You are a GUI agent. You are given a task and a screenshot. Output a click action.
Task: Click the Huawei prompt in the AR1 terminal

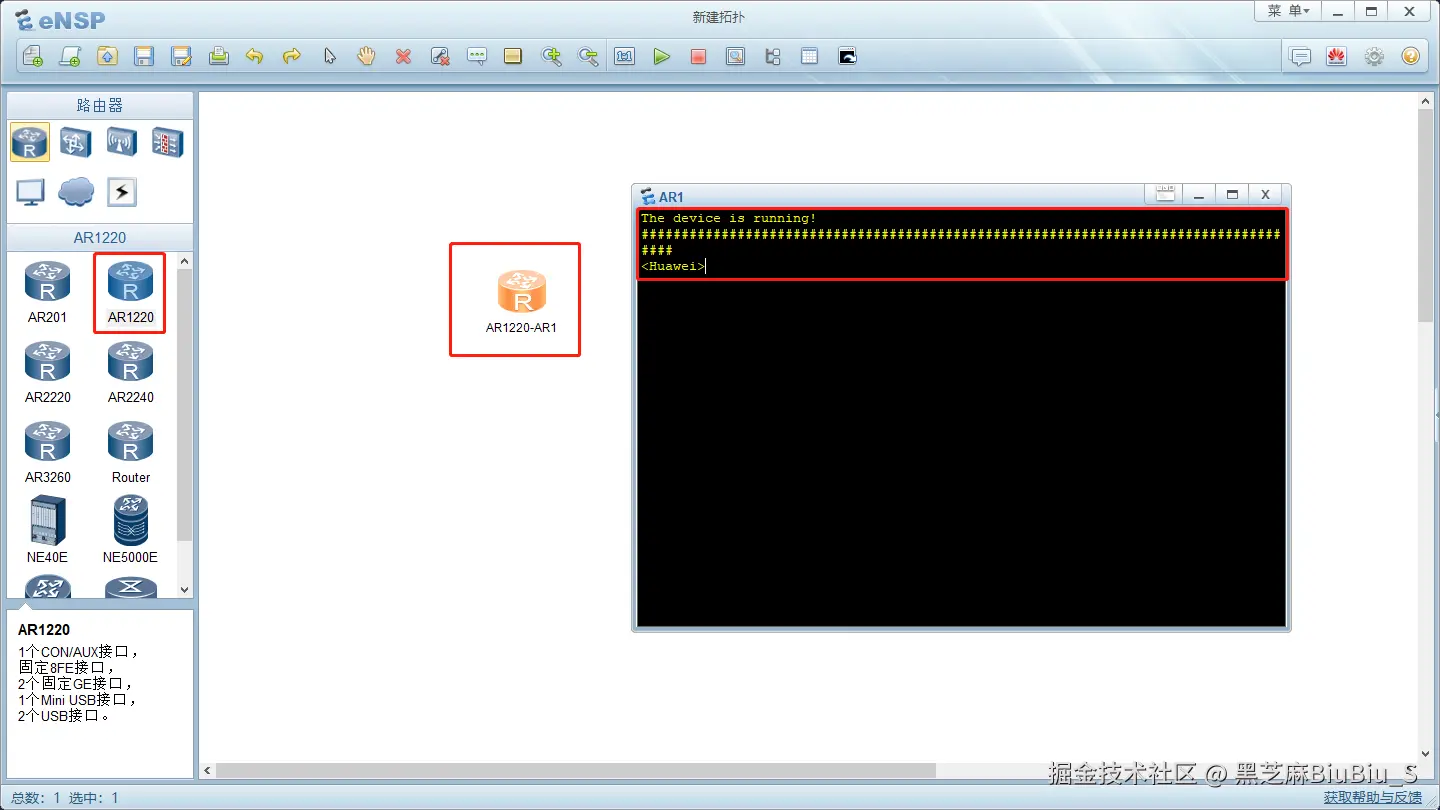pyautogui.click(x=673, y=266)
